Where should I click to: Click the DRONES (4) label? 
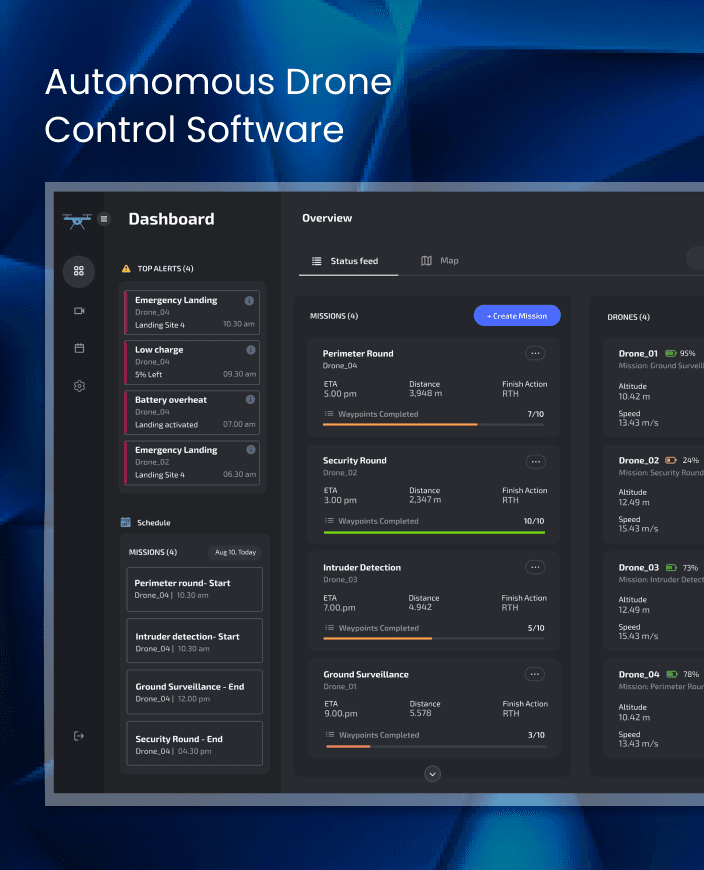[x=629, y=317]
